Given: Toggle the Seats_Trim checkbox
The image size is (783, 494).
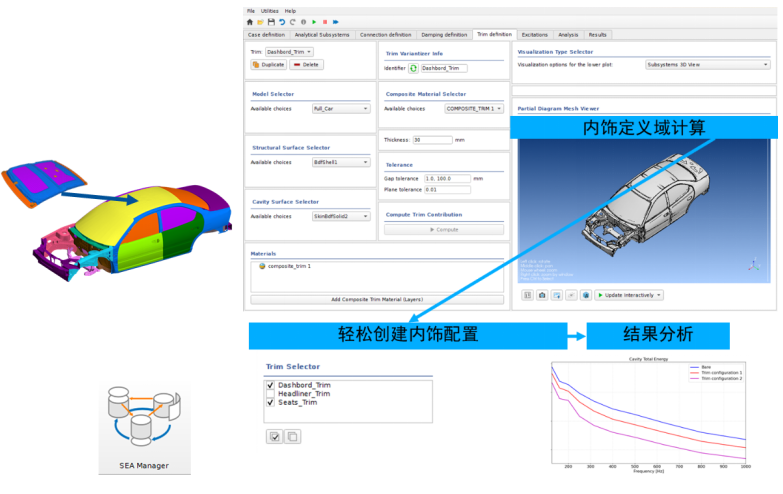Looking at the screenshot, I should (x=270, y=402).
